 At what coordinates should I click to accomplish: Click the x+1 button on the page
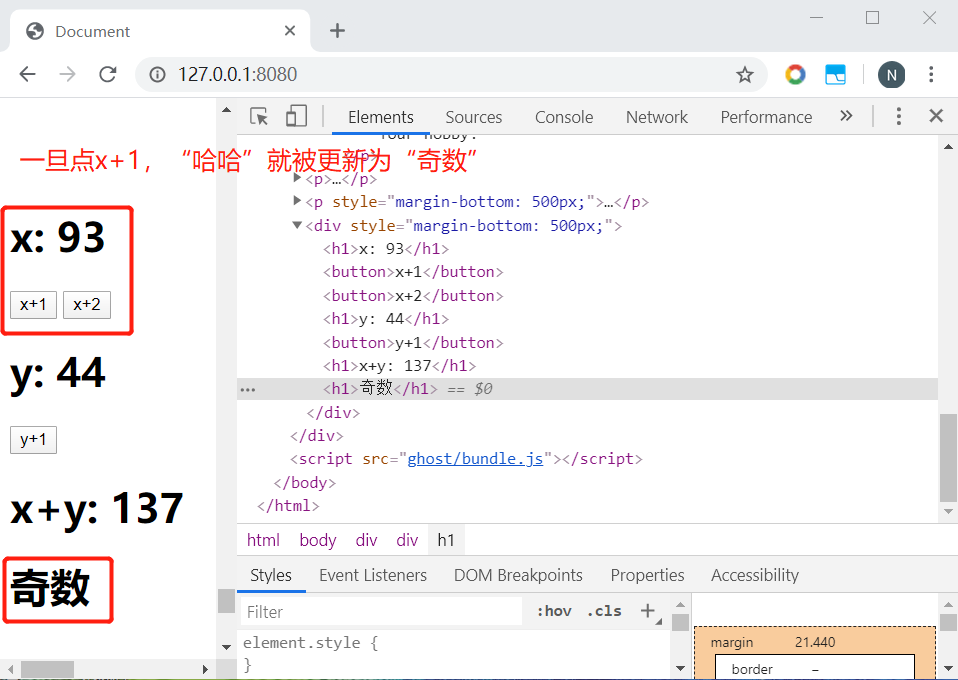coord(33,305)
